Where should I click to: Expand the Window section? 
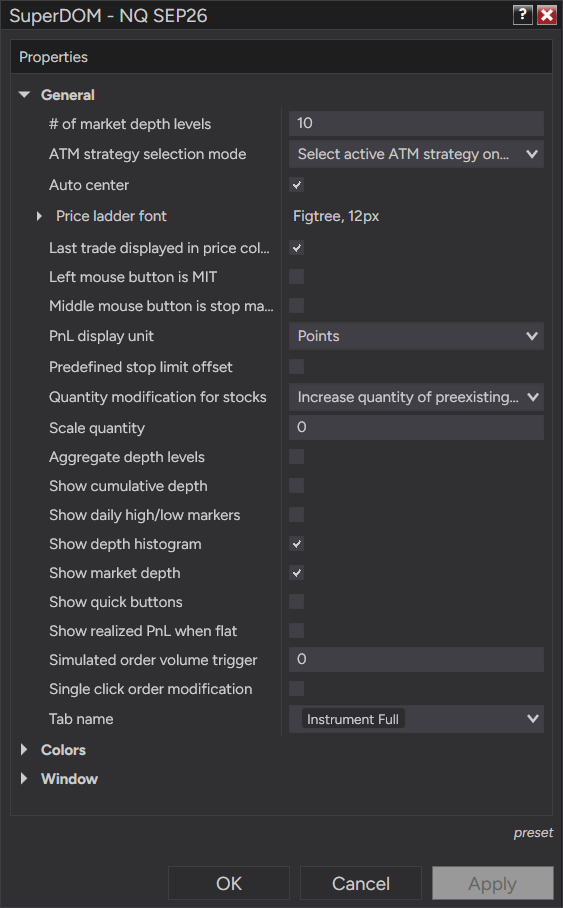[x=24, y=778]
